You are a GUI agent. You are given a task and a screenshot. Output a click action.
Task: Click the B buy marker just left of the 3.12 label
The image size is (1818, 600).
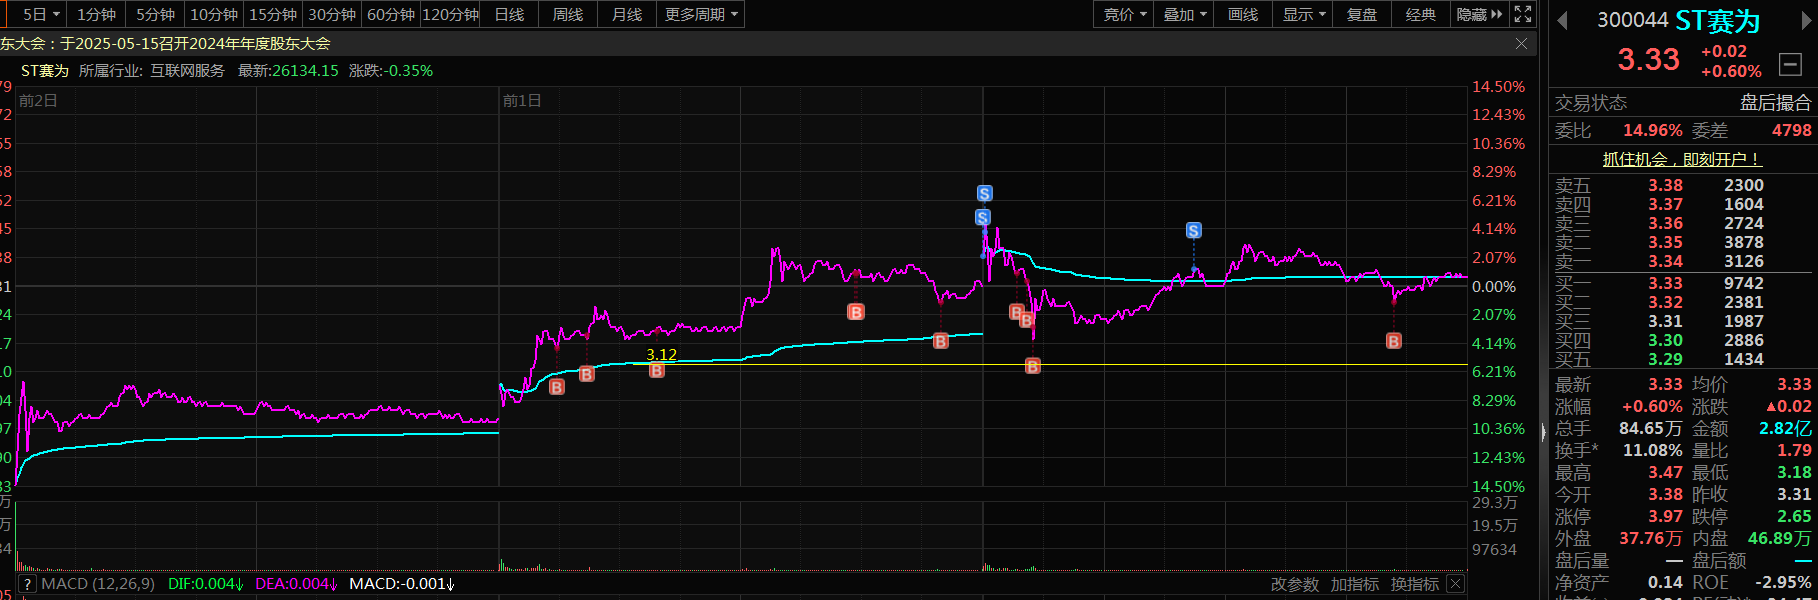[x=587, y=374]
